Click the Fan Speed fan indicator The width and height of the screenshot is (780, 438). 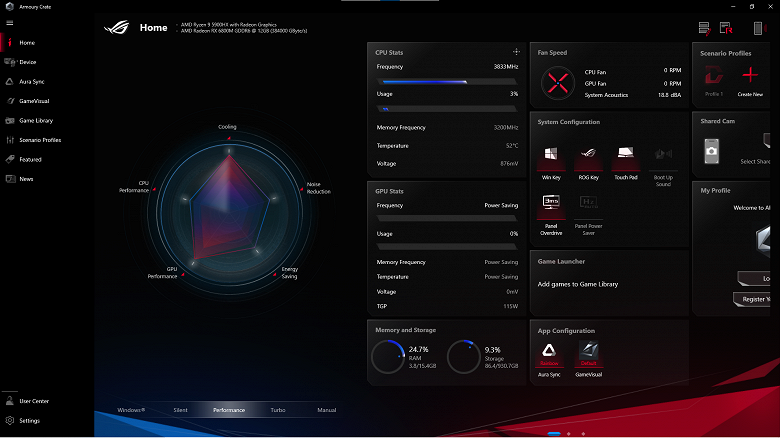pos(557,82)
